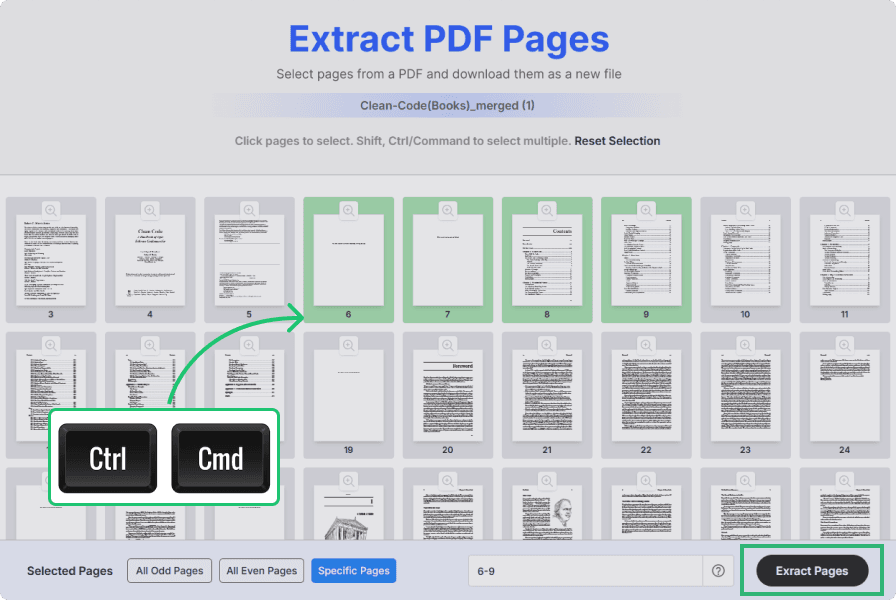Switch to All Odd Pages mode
The image size is (896, 600).
pyautogui.click(x=169, y=570)
